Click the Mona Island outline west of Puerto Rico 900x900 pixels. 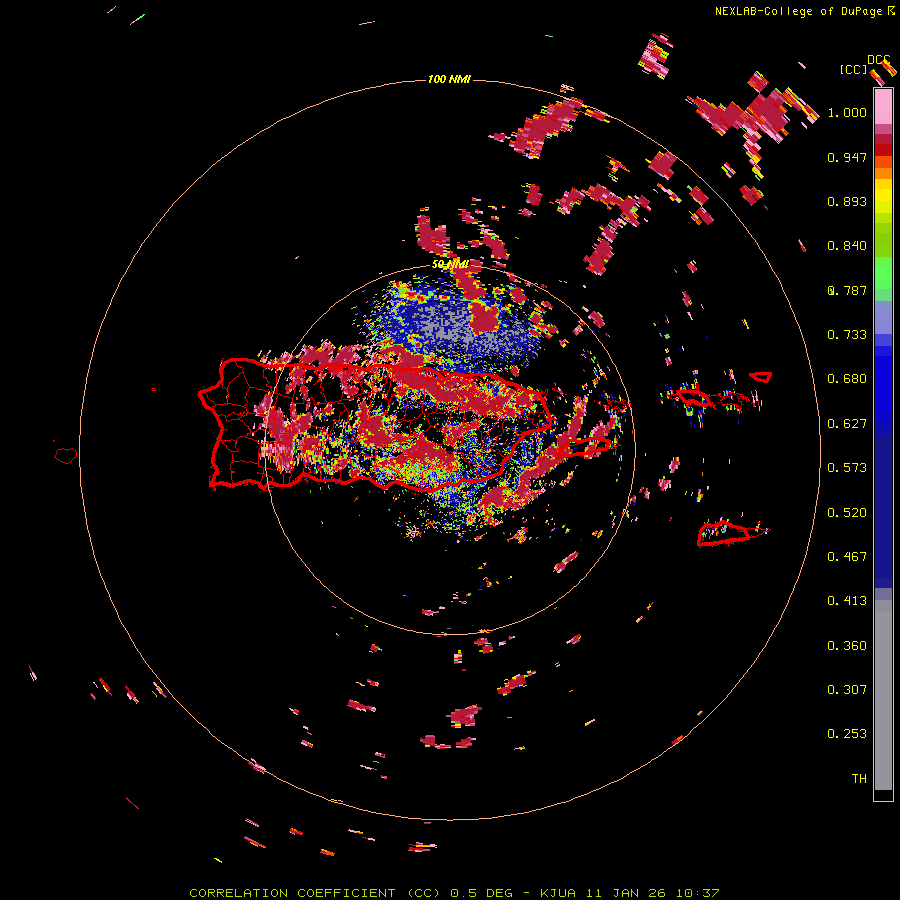(x=66, y=455)
